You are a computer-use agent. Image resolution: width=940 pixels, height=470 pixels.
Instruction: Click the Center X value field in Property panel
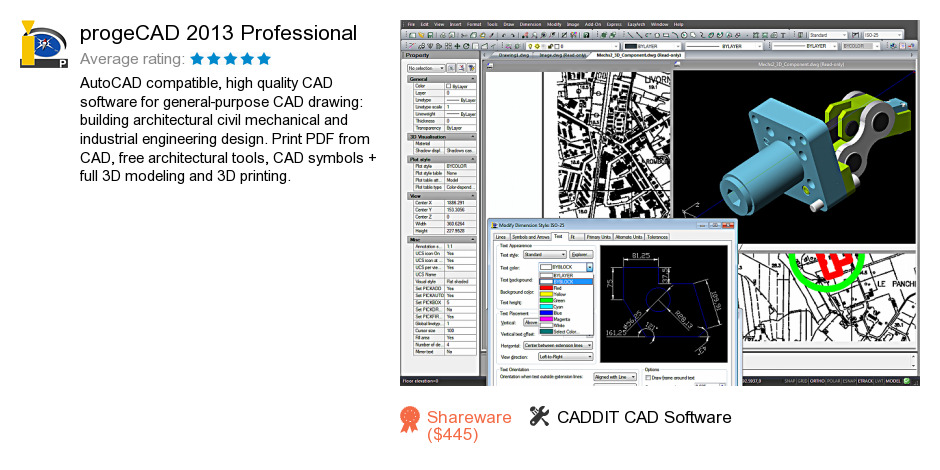click(460, 203)
